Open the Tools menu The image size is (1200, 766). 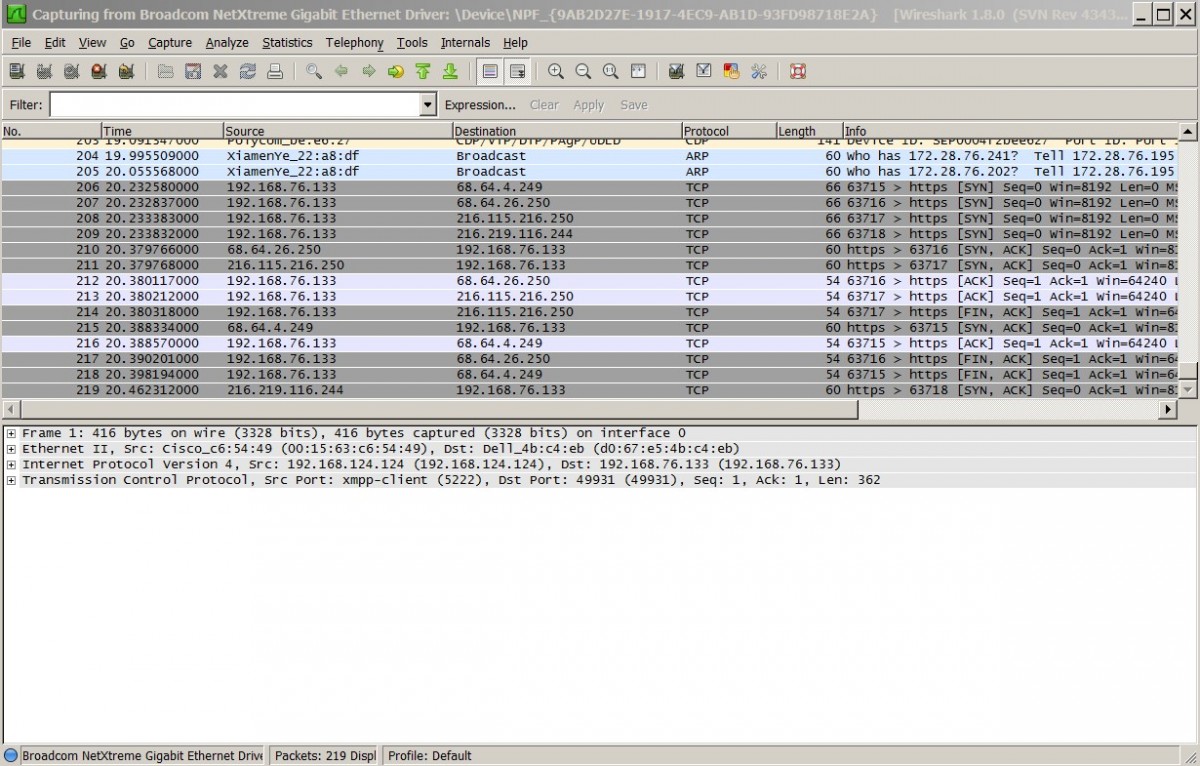(412, 43)
